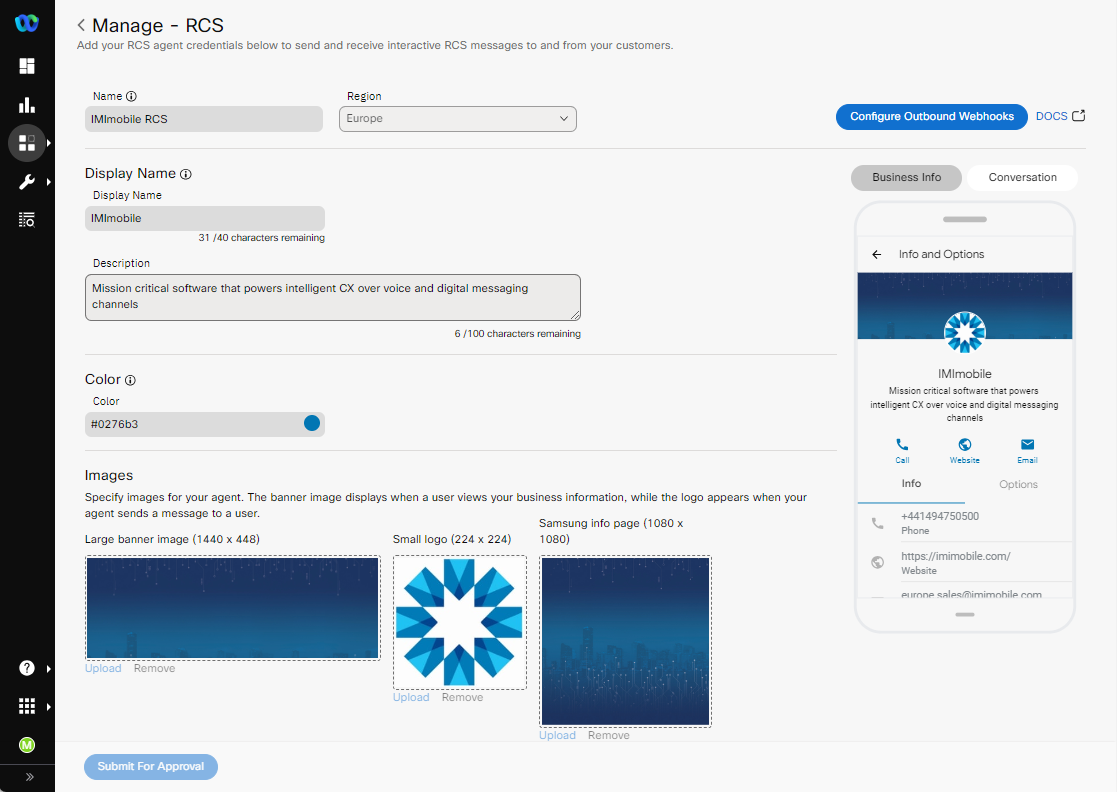Screen dimensions: 1117x792
Task: Click the wrench tools icon in sidebar
Action: tap(27, 181)
